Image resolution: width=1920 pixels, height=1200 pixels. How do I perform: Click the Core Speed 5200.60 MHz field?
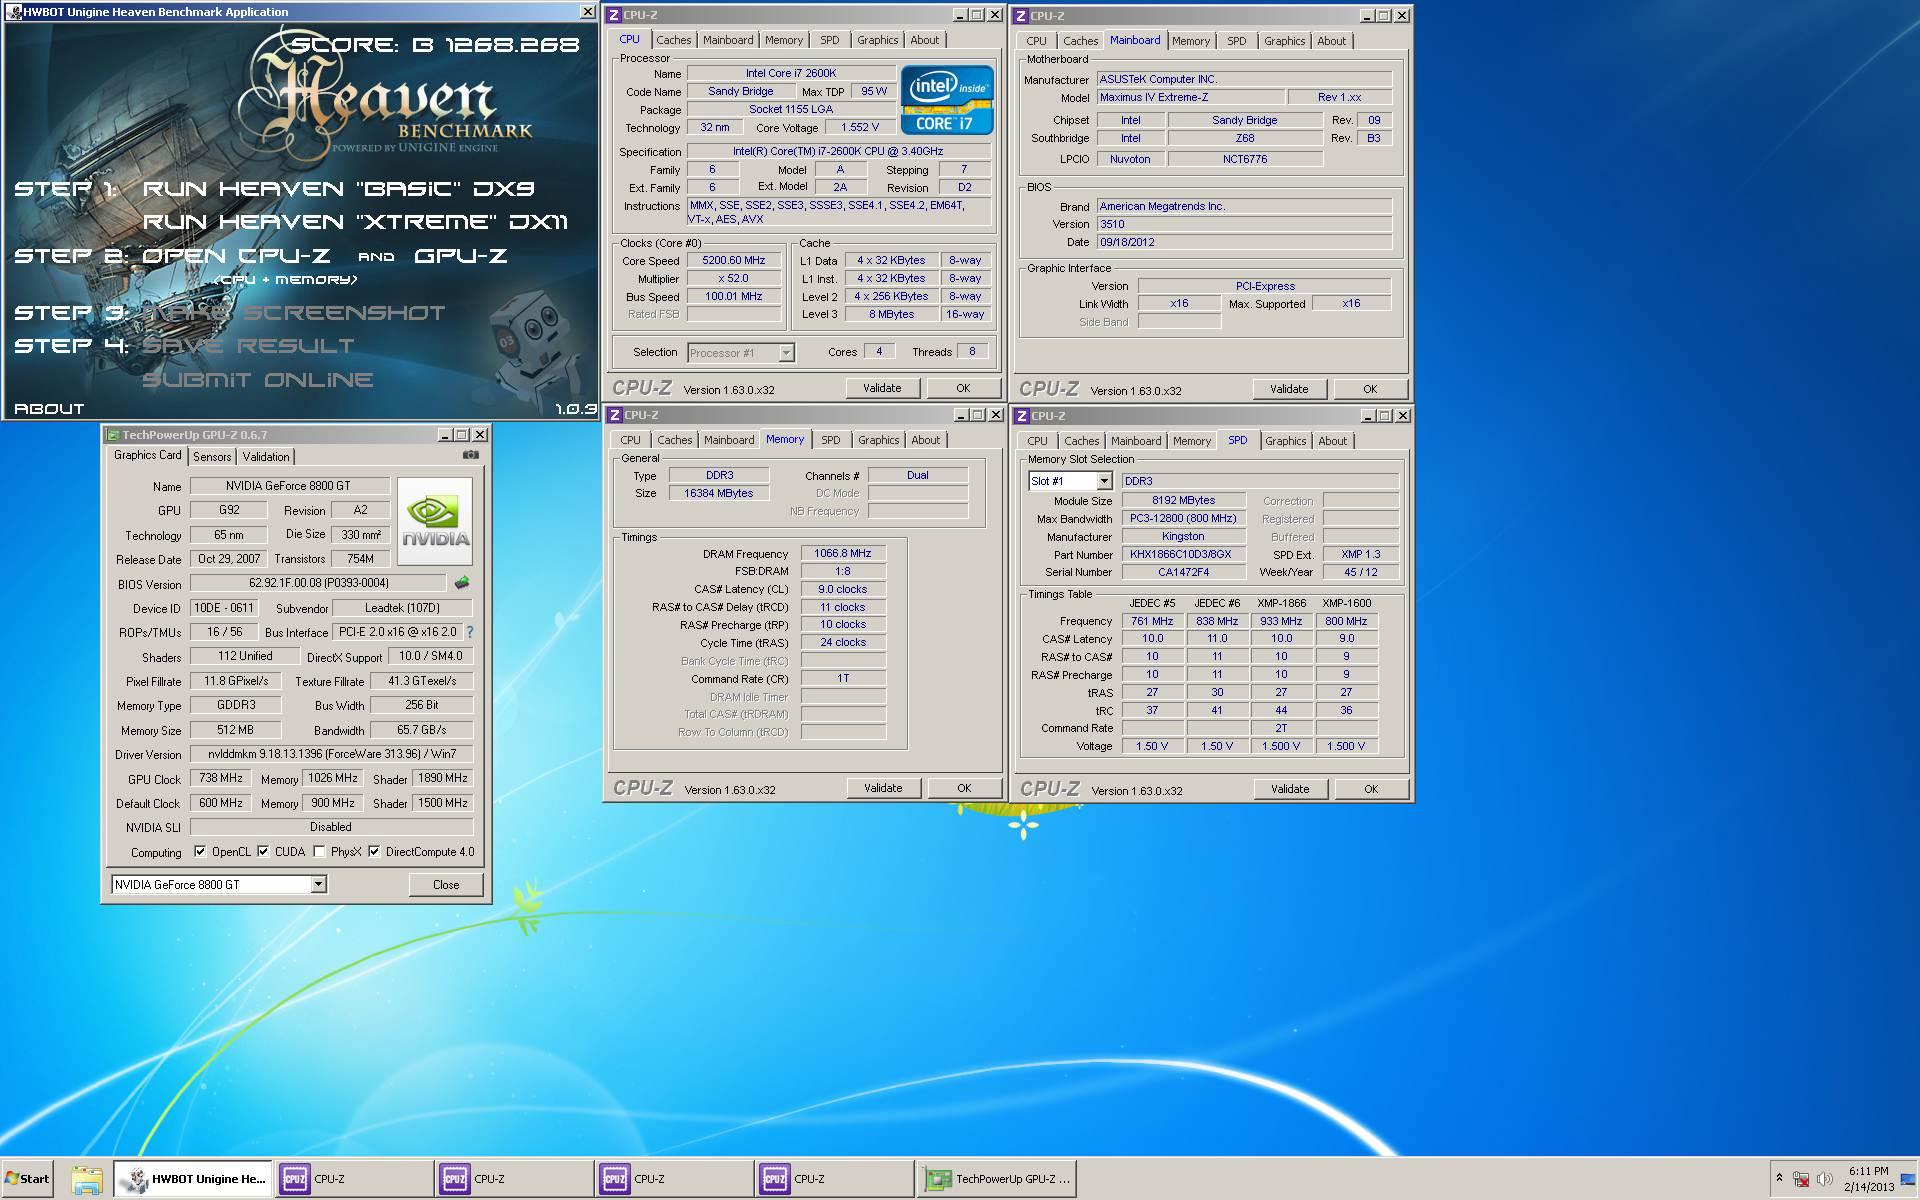pos(734,260)
